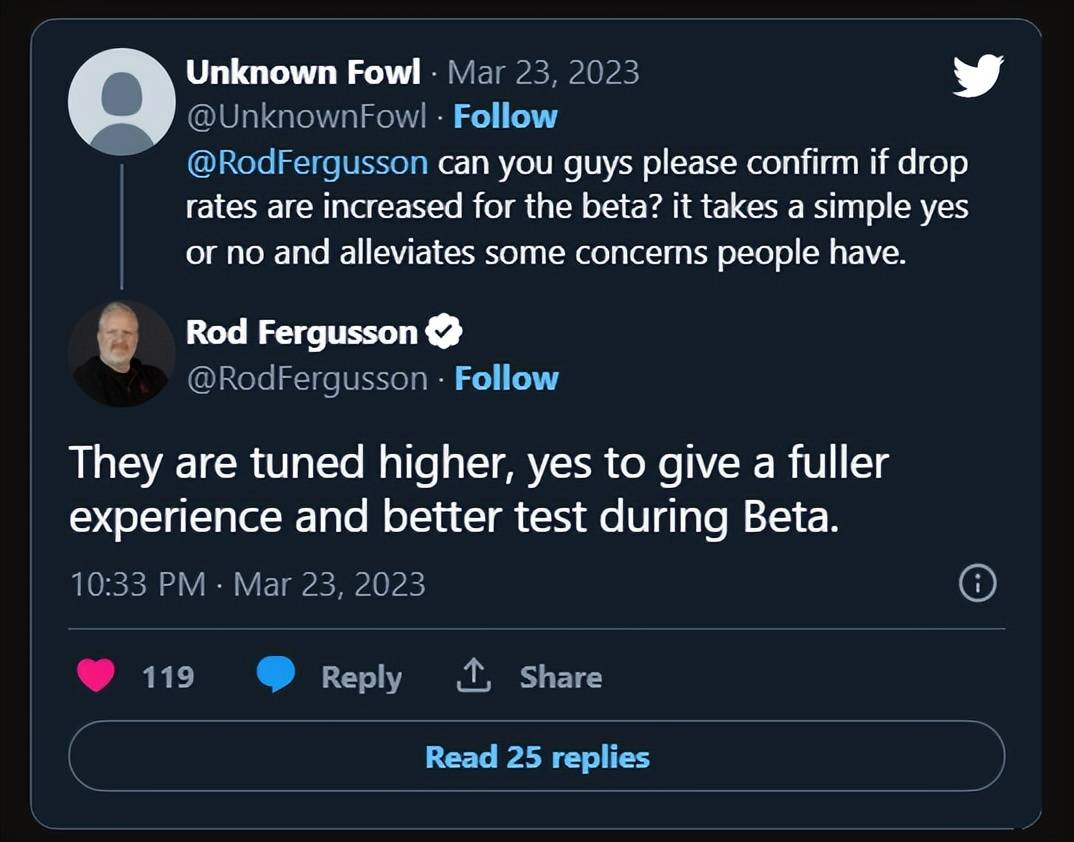Follow the @UnknownFowl account
Screen dimensions: 1074x842
(505, 117)
